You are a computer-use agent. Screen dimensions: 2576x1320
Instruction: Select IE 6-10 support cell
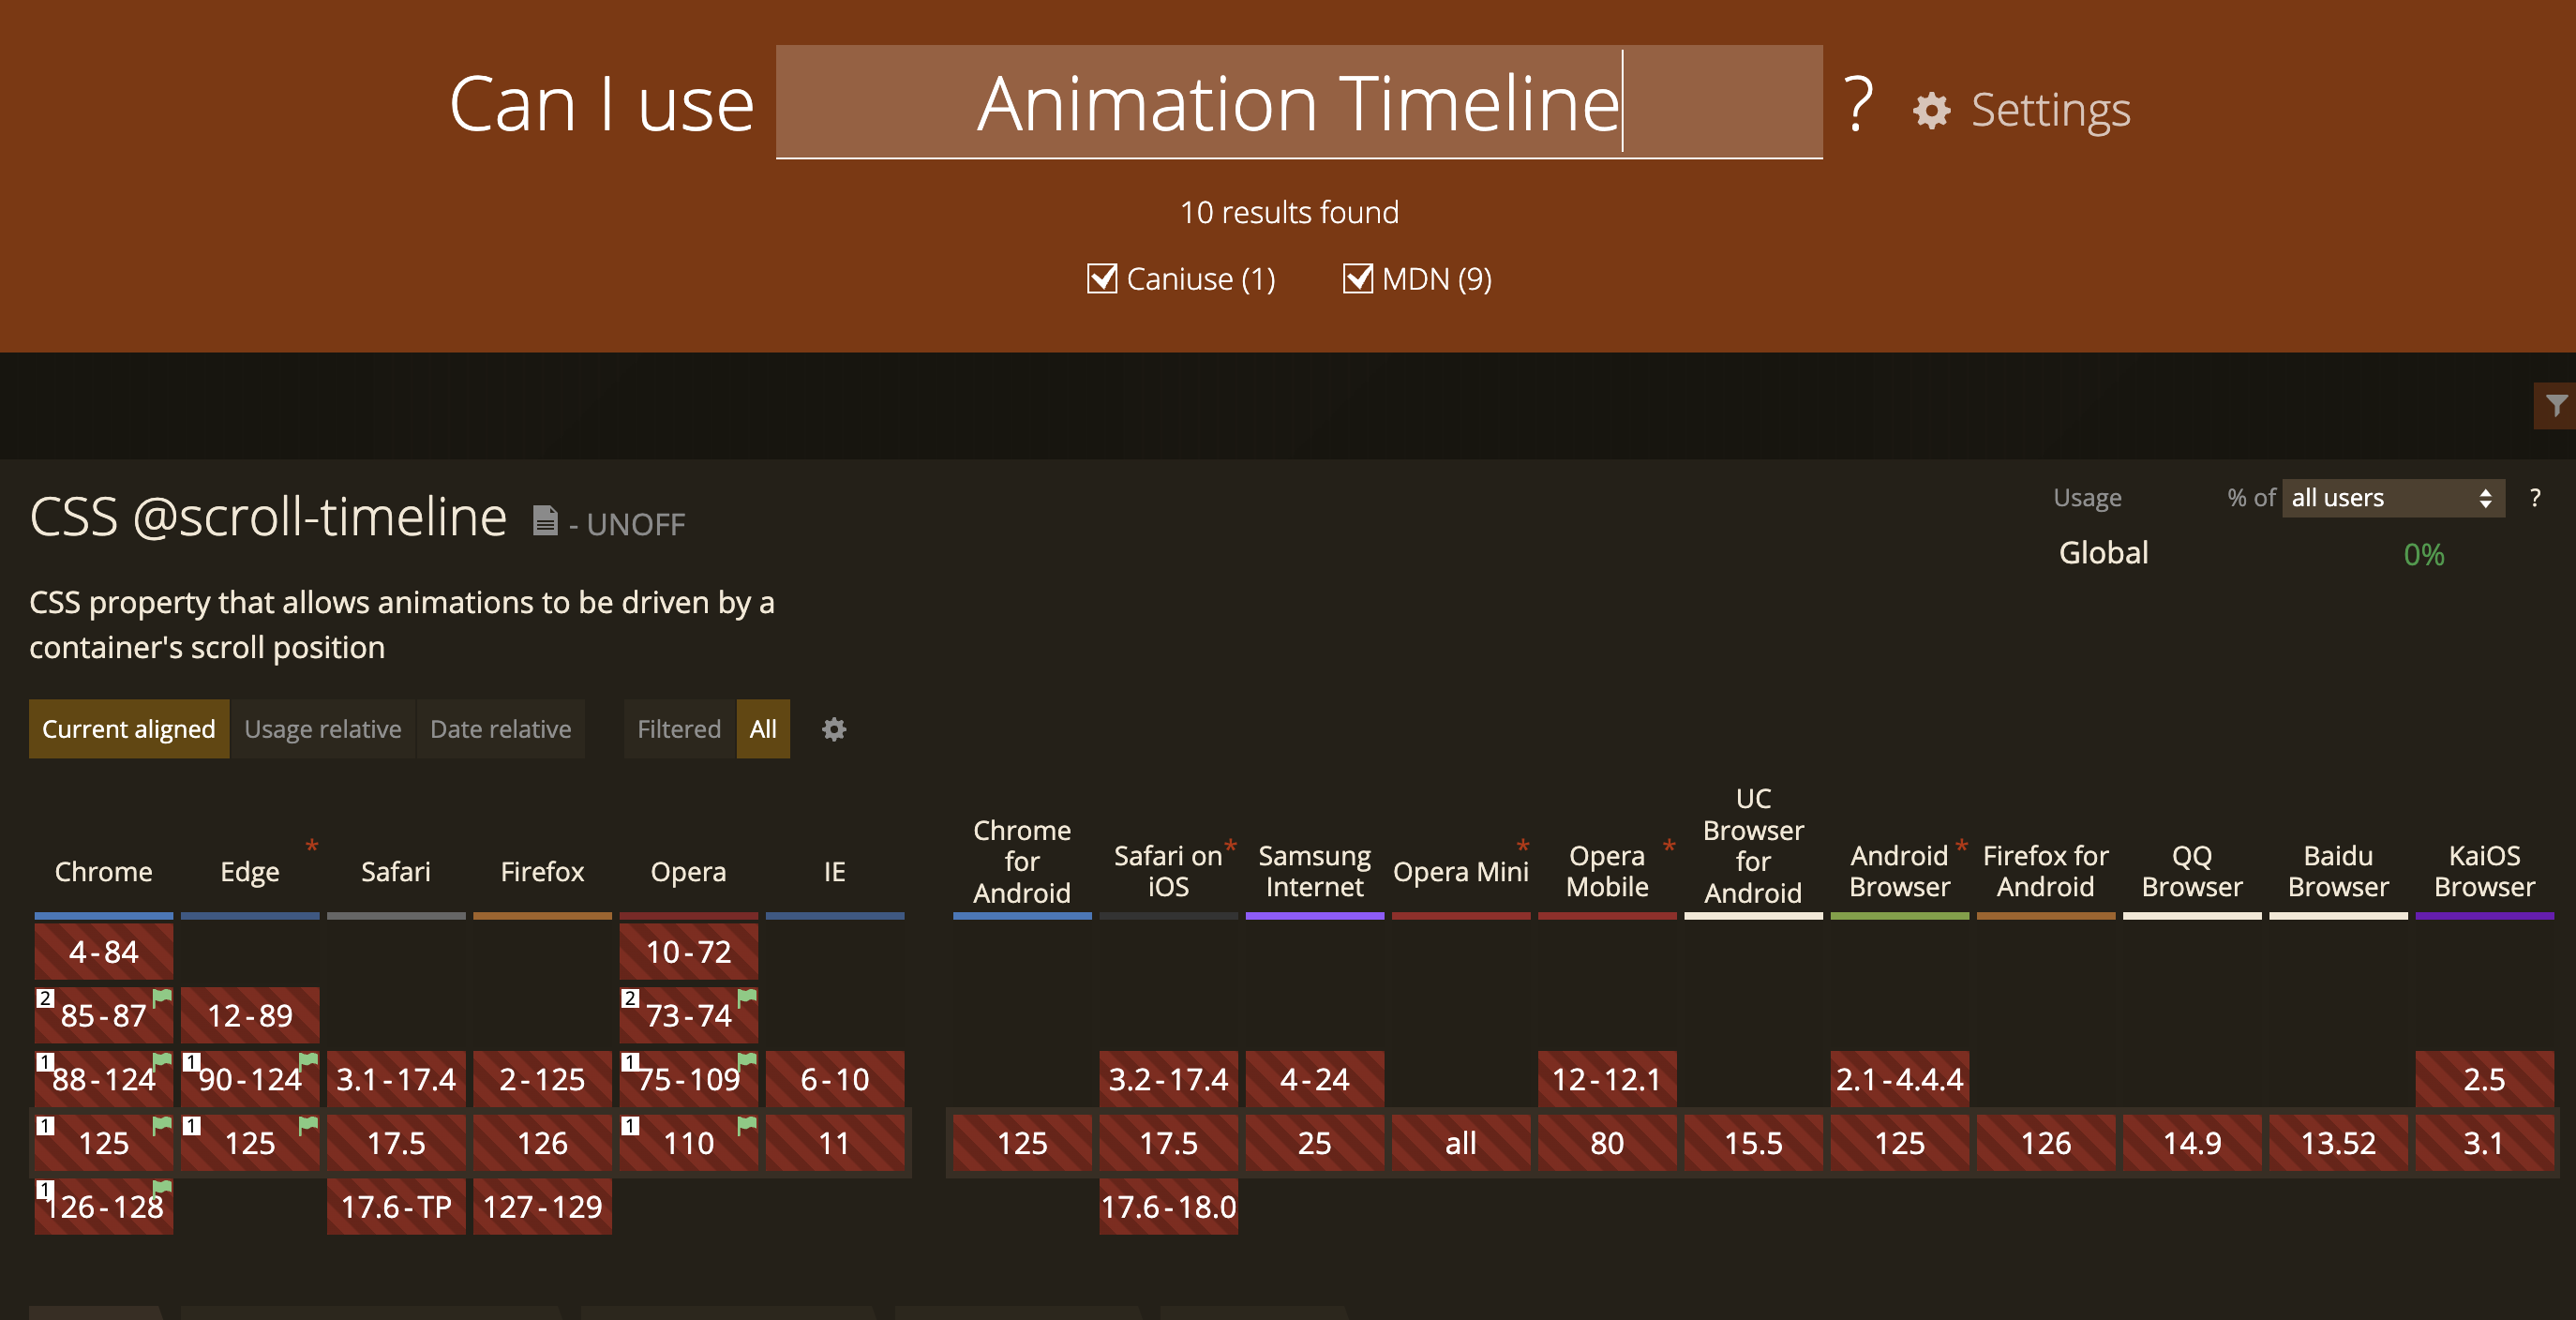pyautogui.click(x=835, y=1080)
